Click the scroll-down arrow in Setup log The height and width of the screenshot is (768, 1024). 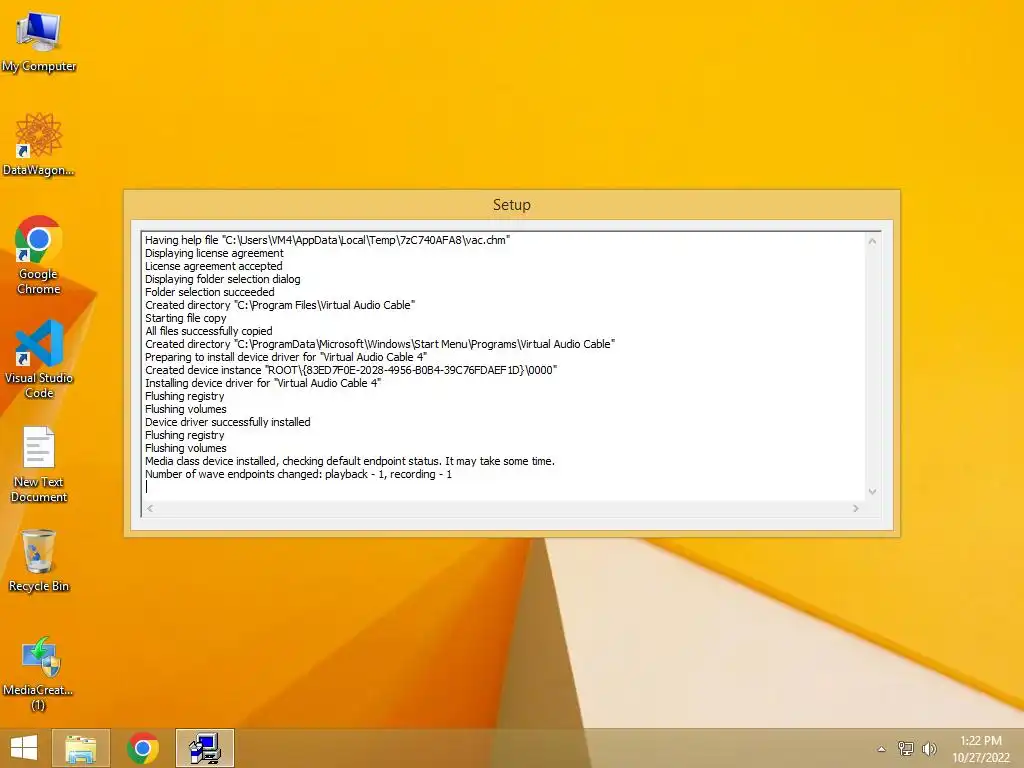point(872,492)
